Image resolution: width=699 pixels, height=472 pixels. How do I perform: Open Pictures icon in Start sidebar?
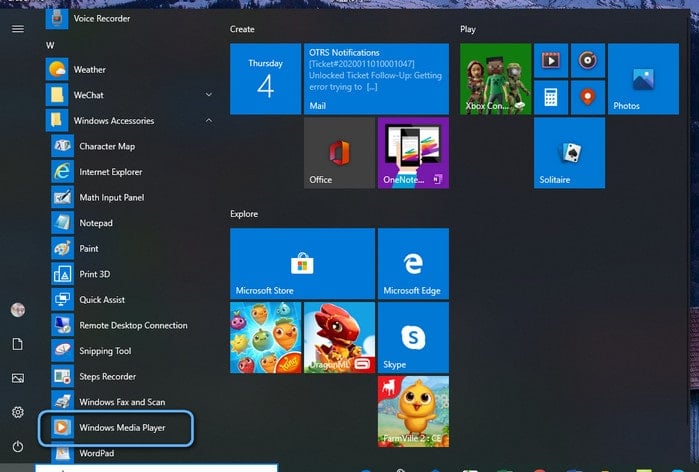18,378
